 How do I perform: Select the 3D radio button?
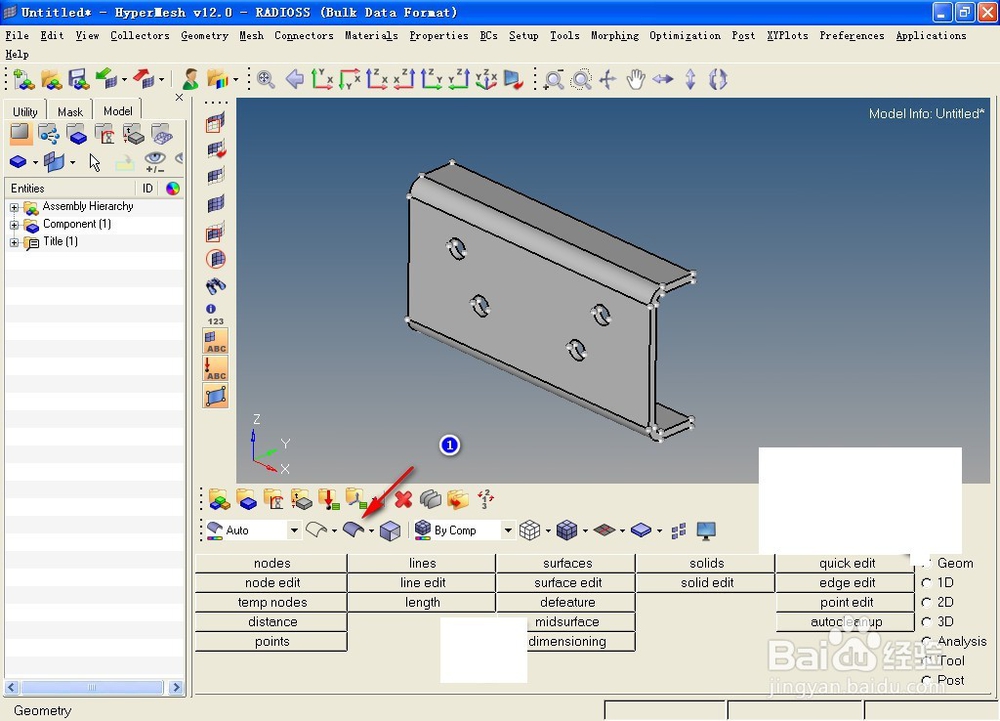[x=926, y=622]
